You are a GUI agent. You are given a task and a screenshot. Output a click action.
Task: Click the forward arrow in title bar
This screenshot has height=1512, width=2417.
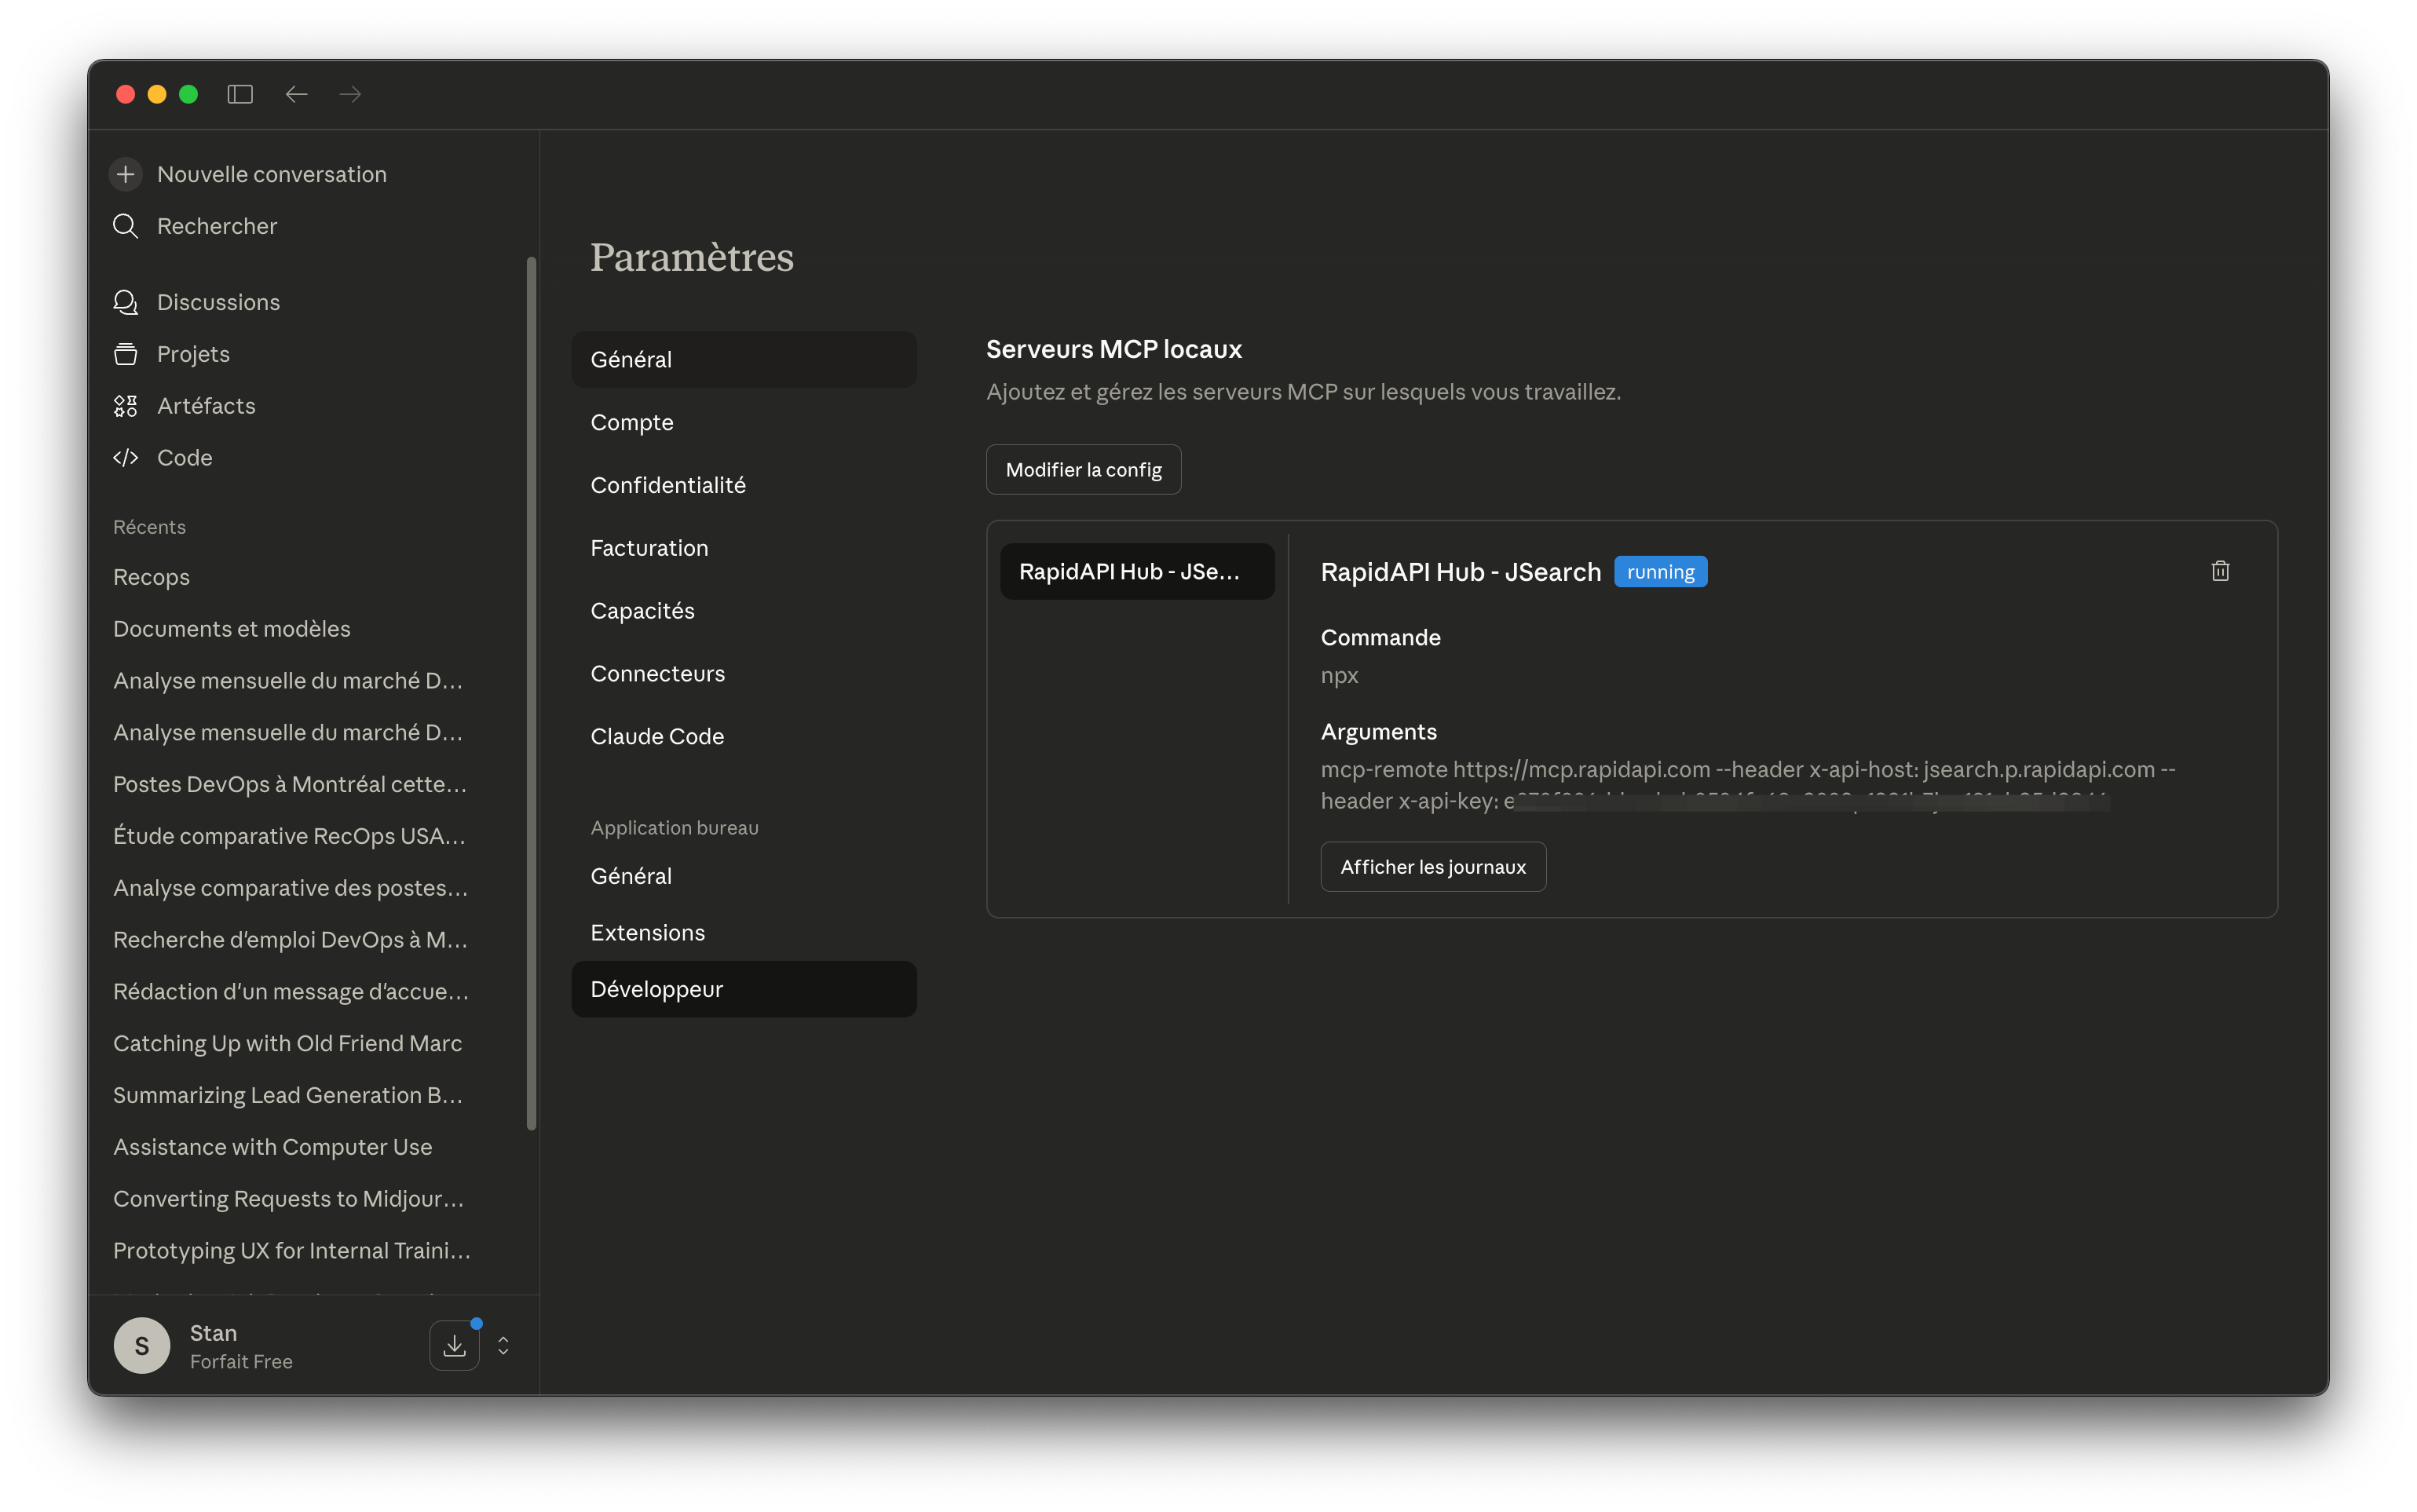(x=350, y=94)
